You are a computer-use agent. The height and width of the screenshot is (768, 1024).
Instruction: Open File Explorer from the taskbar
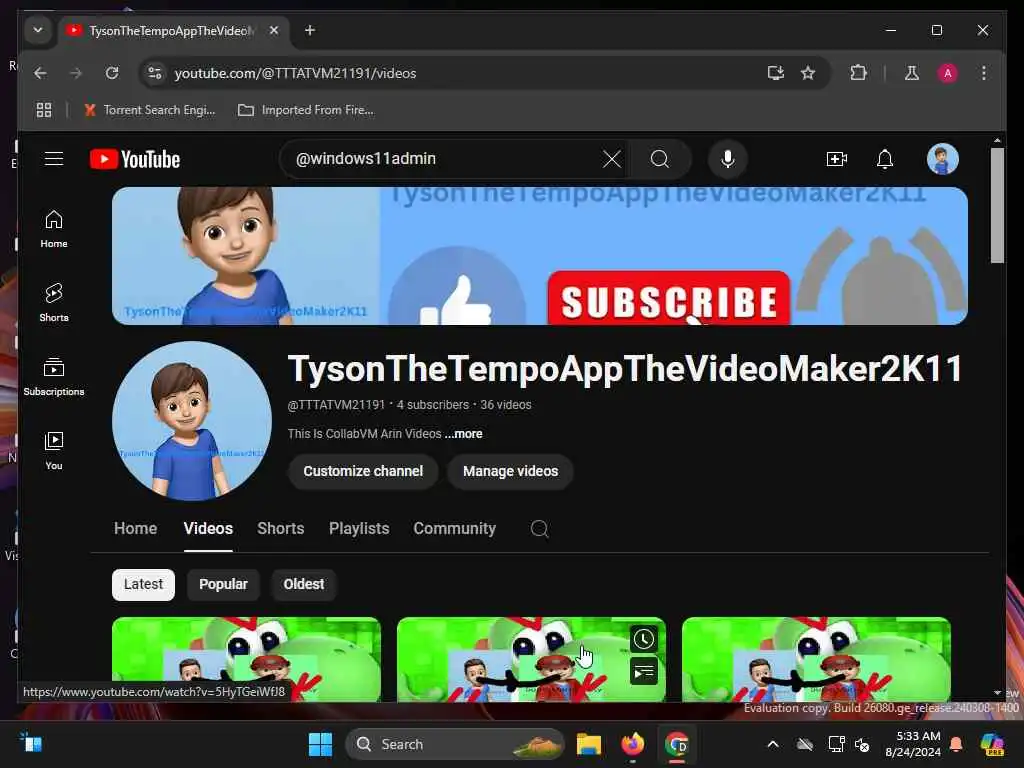tap(588, 744)
